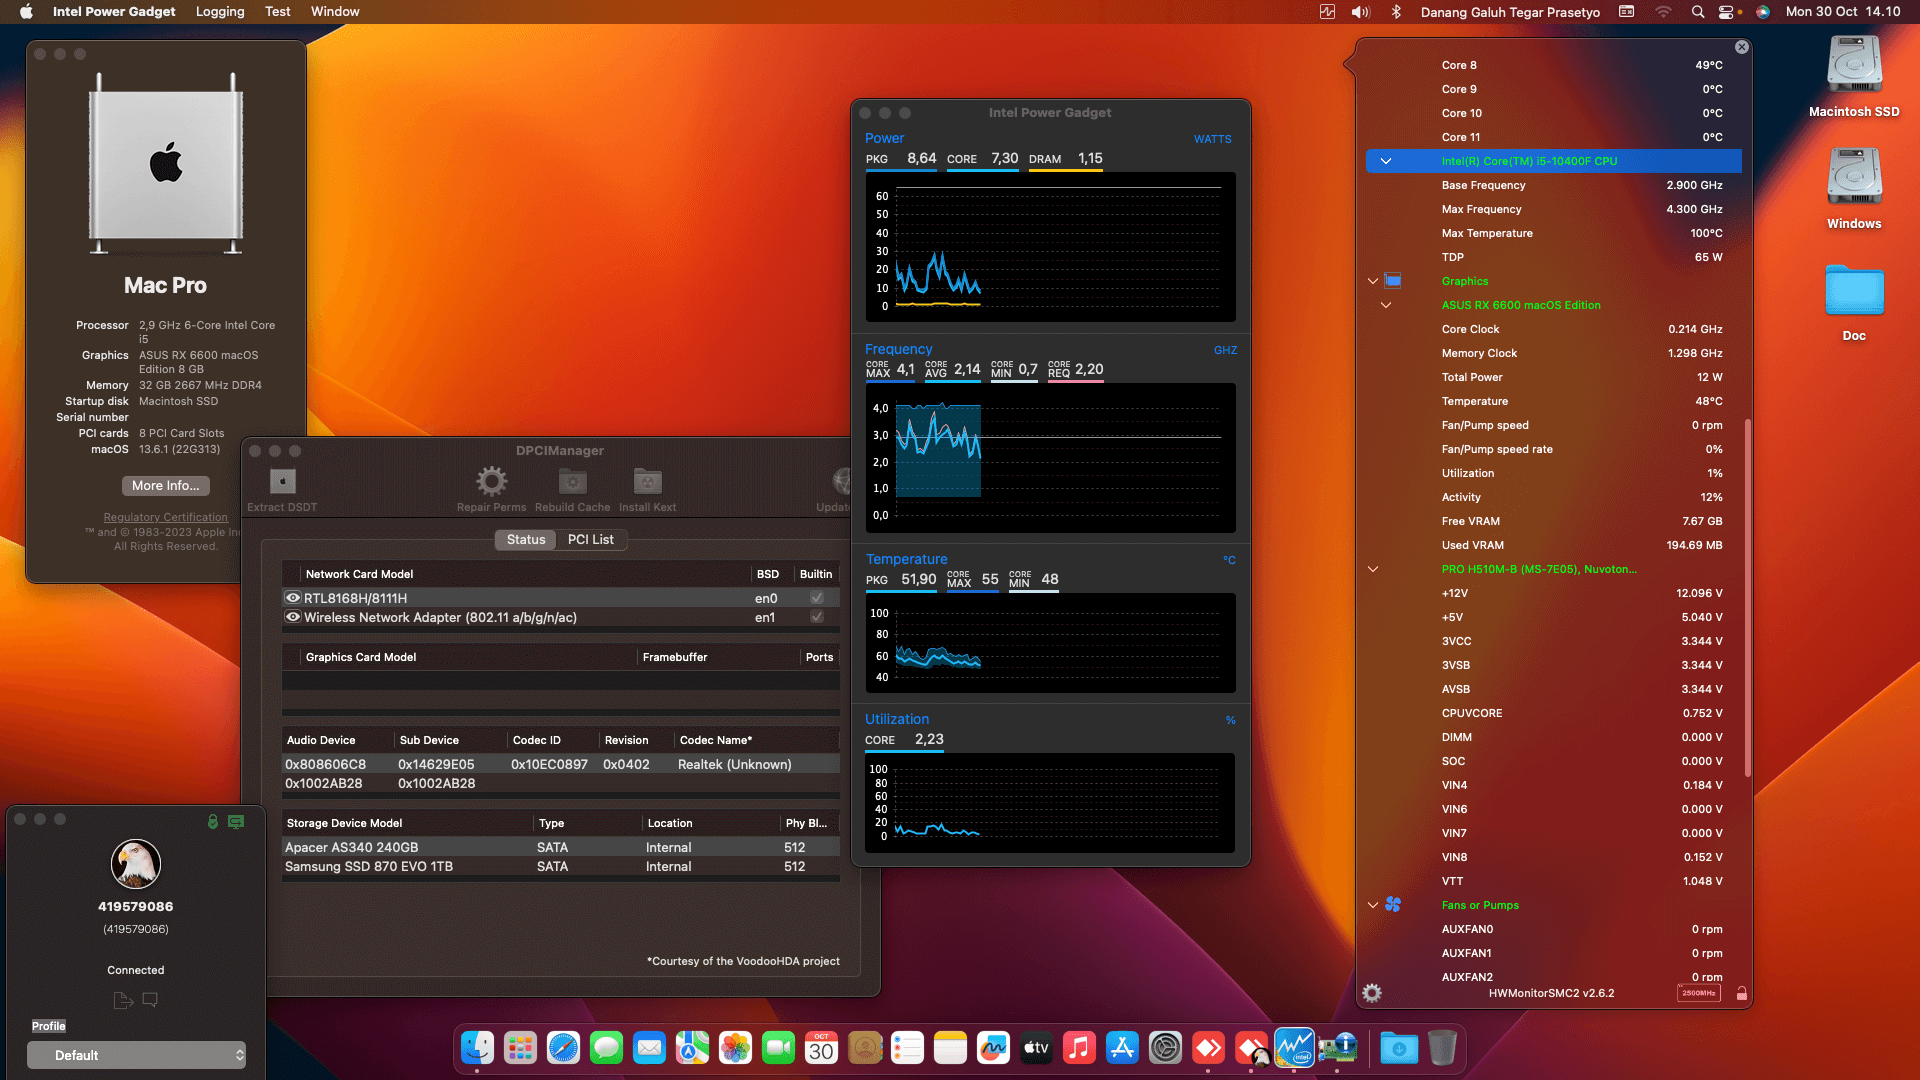Image resolution: width=1920 pixels, height=1080 pixels.
Task: Toggle Builtin checkbox for RTL8168H/8111H (en0)
Action: (x=817, y=598)
